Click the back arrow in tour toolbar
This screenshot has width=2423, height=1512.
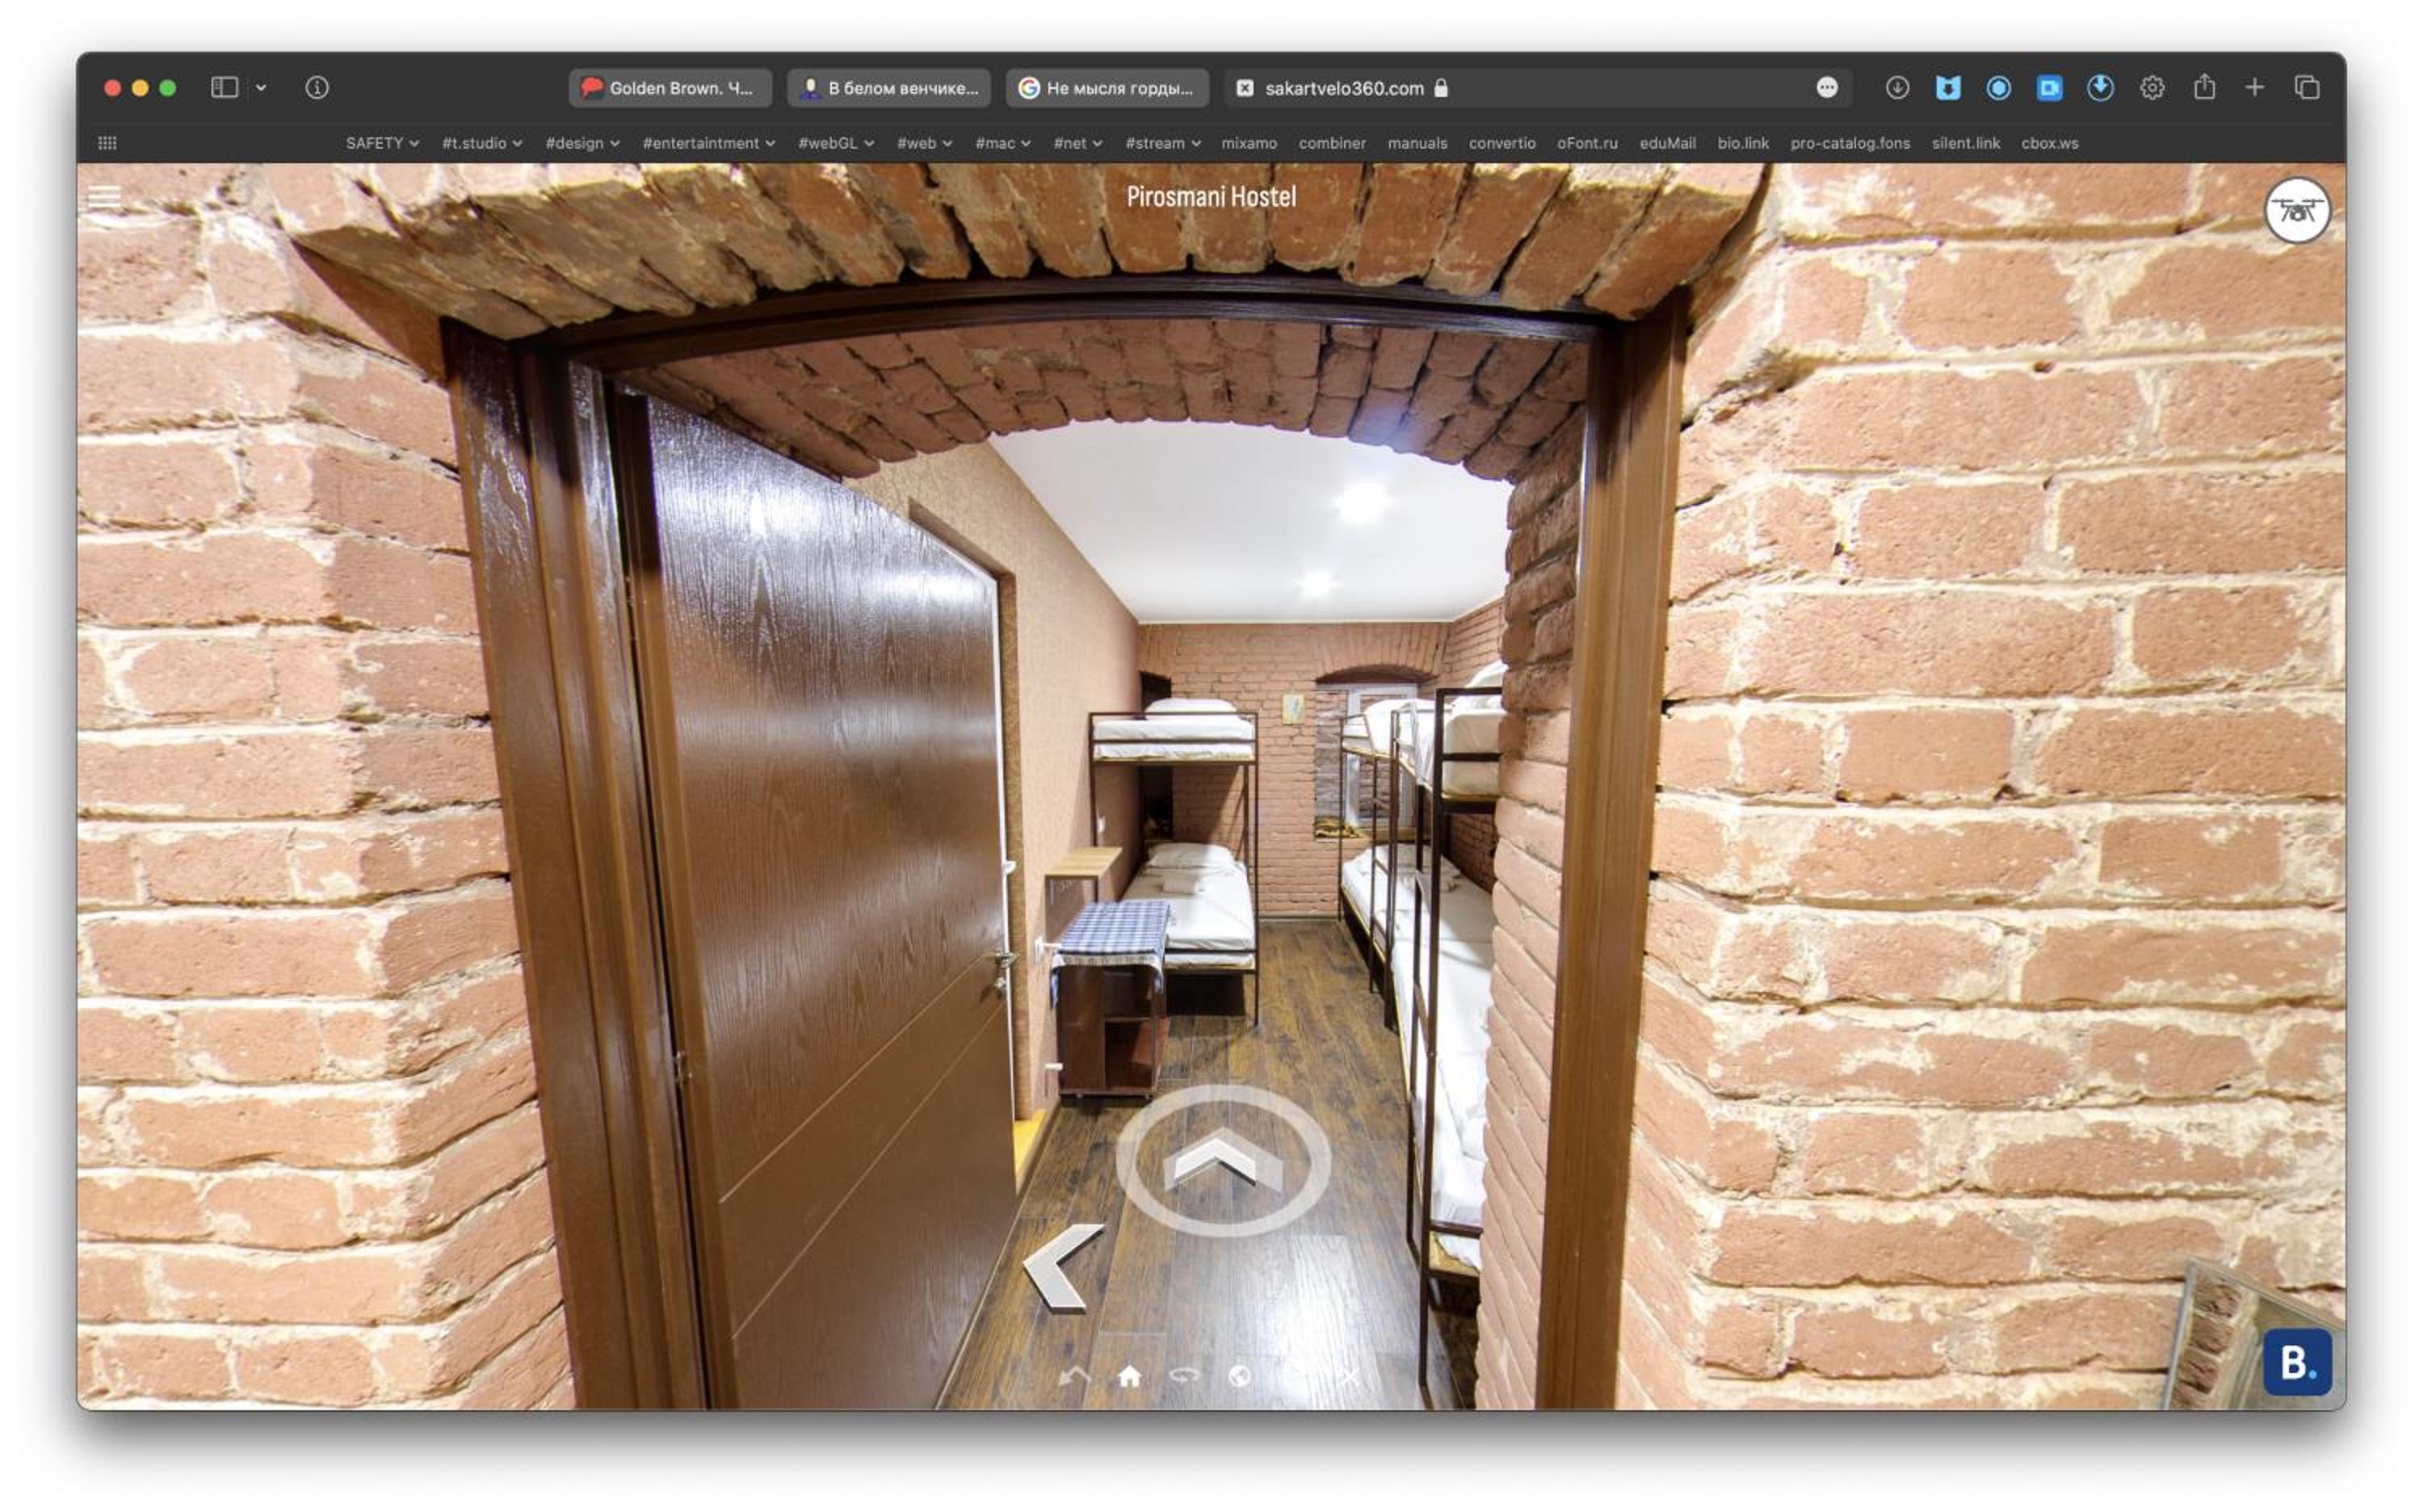(x=1075, y=1377)
